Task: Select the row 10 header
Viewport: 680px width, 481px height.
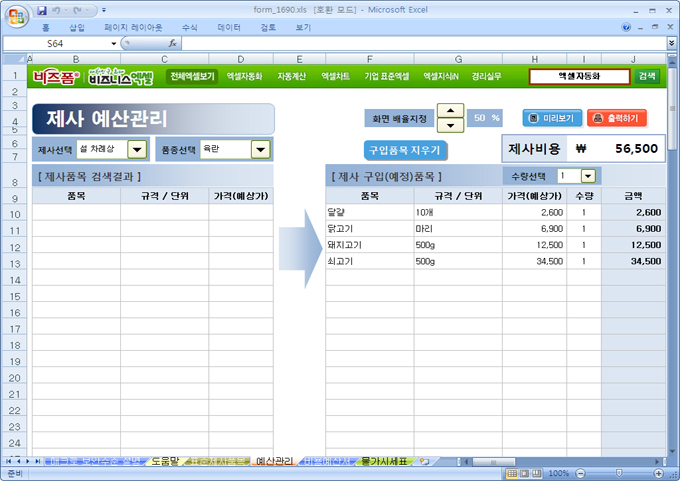Action: (15, 214)
